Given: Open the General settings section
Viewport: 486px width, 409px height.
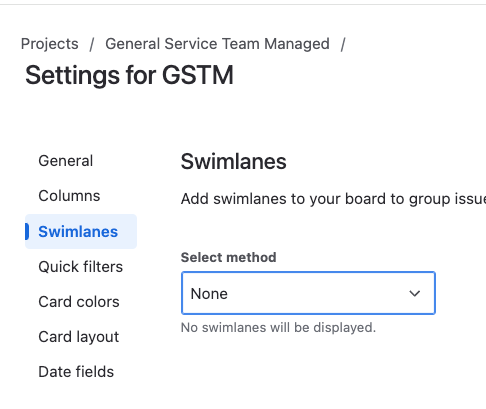Looking at the screenshot, I should click(x=66, y=161).
